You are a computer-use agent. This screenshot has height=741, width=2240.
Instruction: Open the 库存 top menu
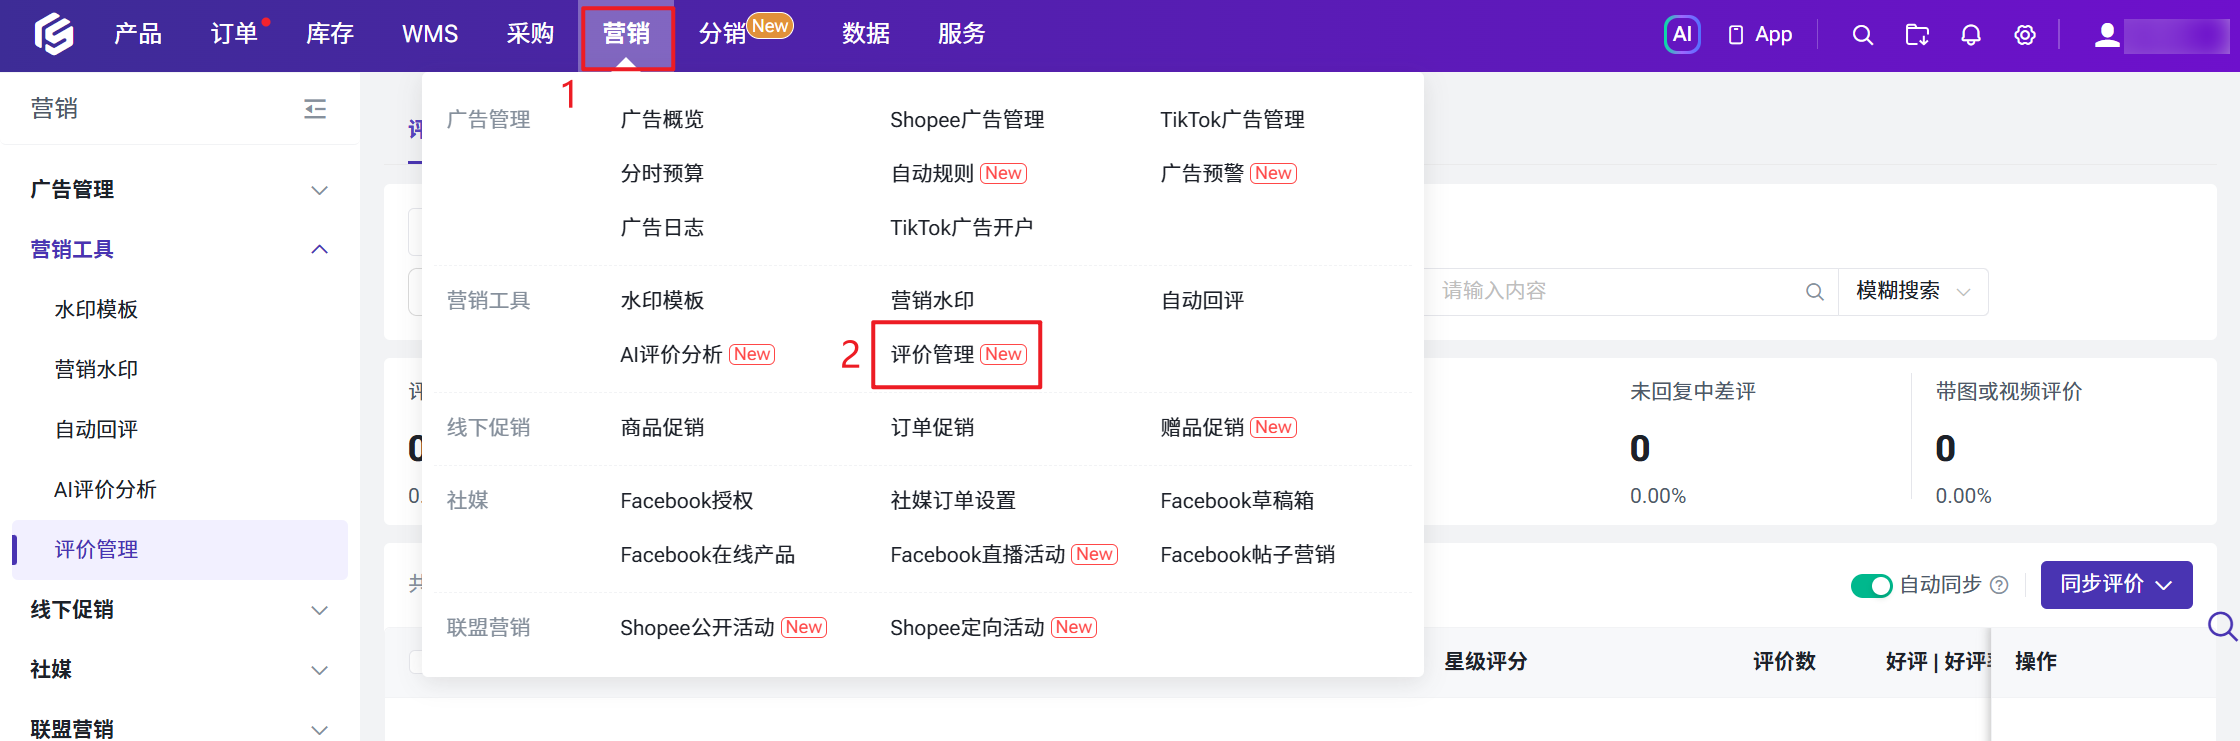tap(330, 35)
